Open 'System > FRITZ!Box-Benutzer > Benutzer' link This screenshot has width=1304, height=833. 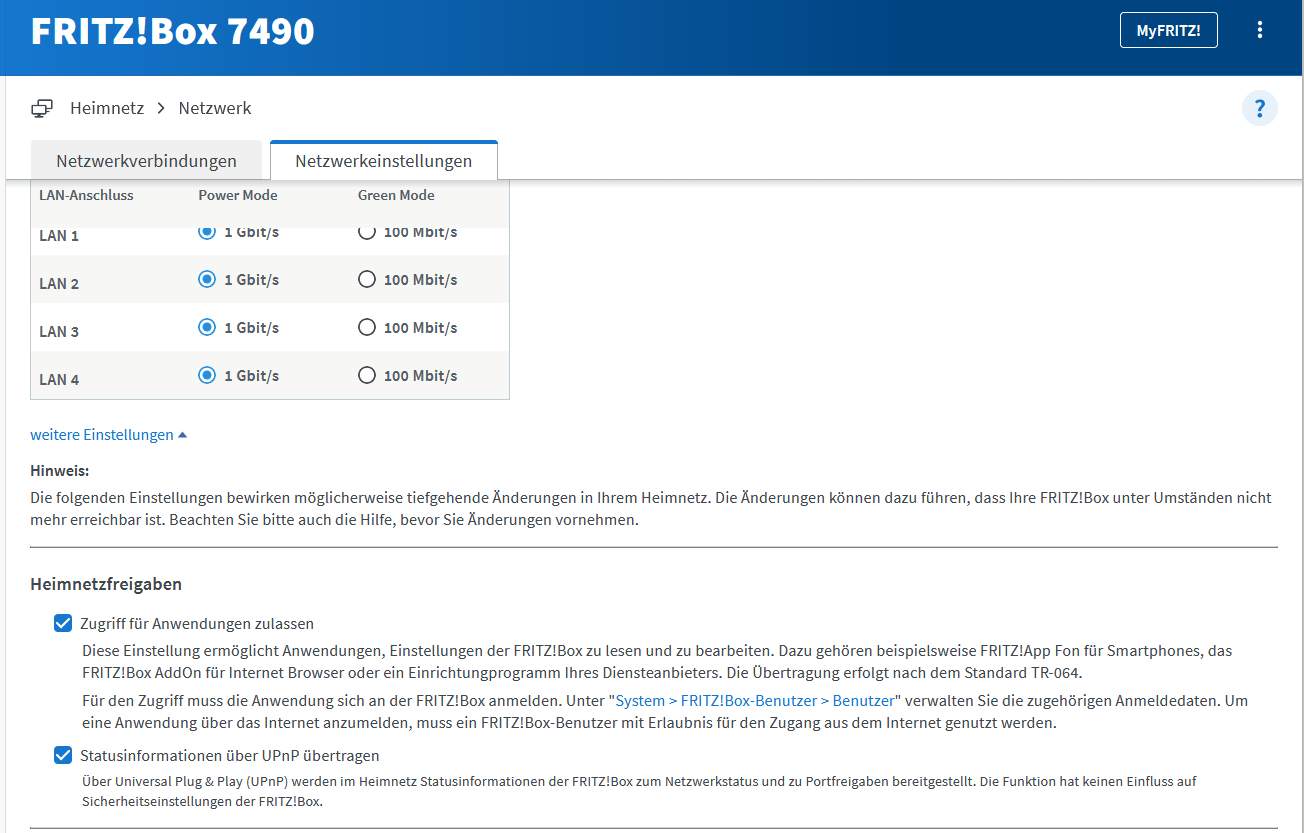[755, 701]
